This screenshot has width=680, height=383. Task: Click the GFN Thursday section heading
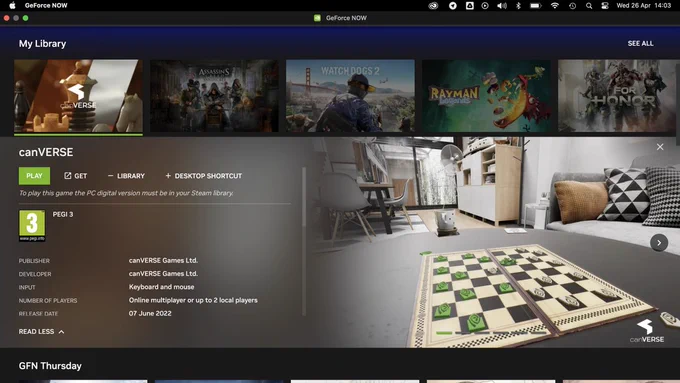point(50,366)
